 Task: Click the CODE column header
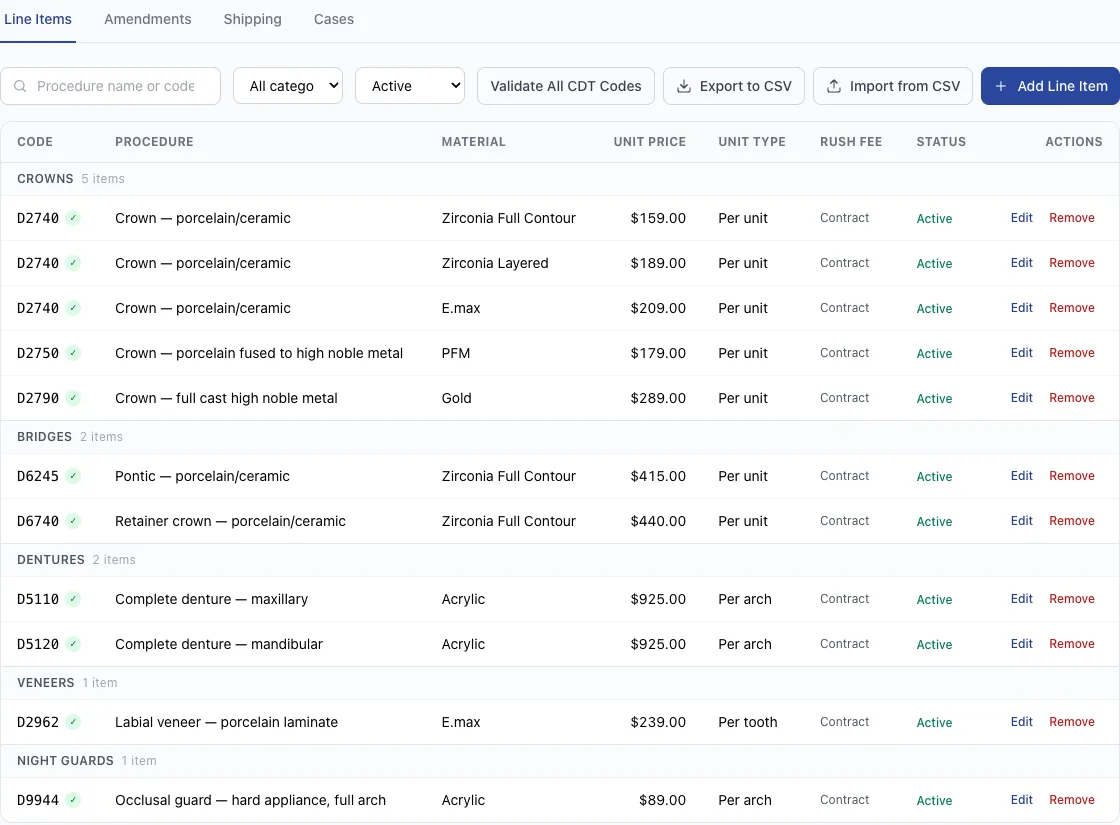35,141
